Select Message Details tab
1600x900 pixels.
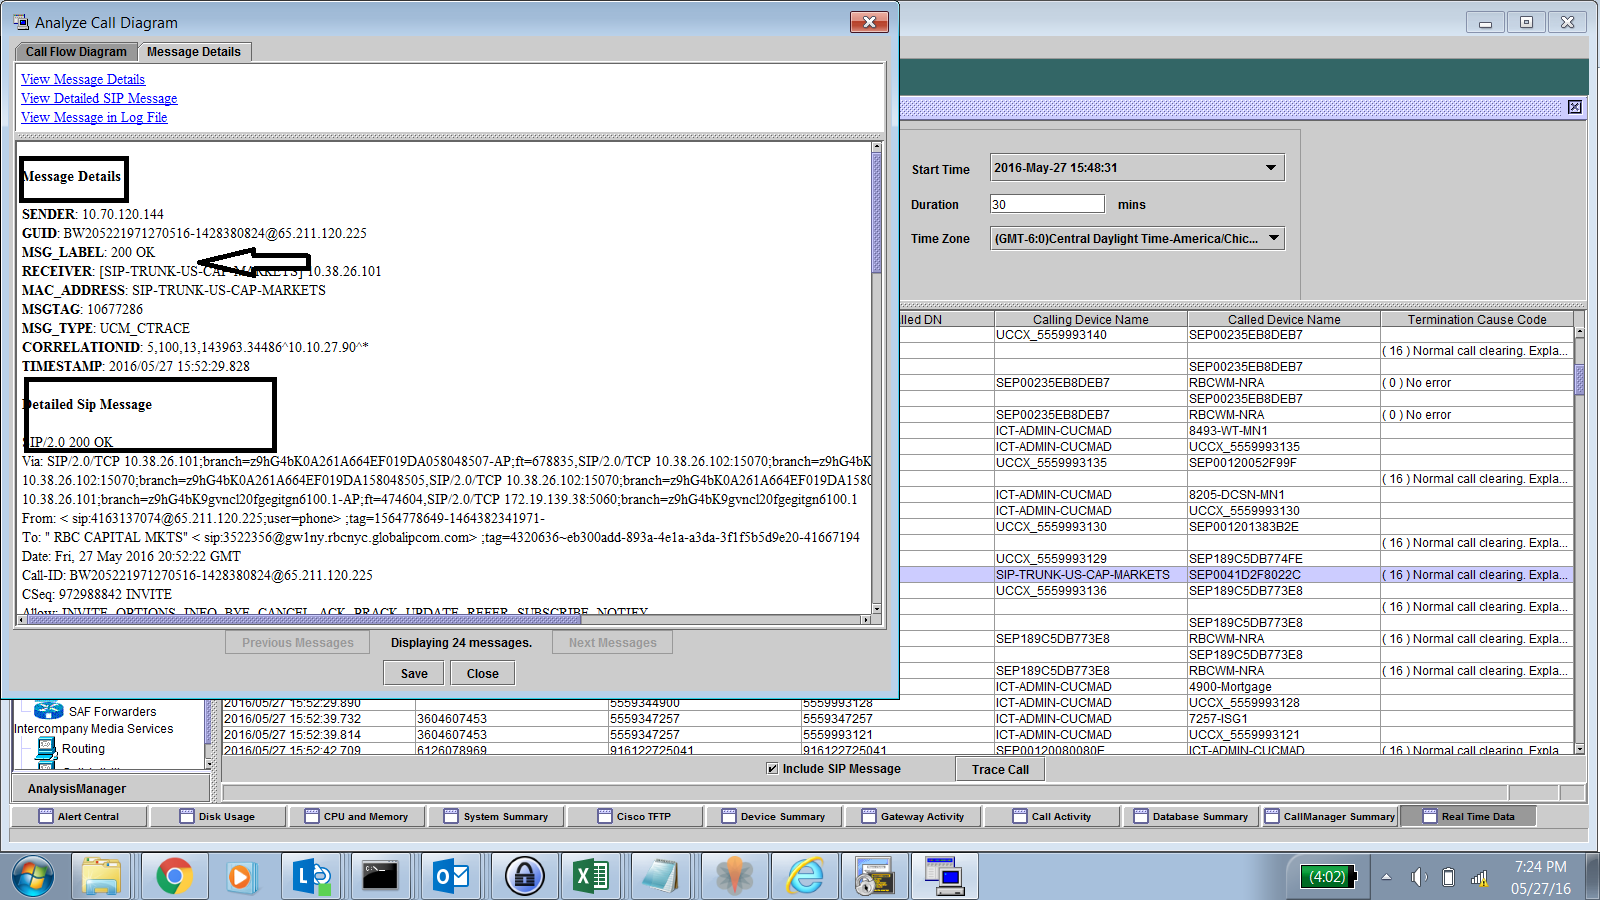pos(194,52)
